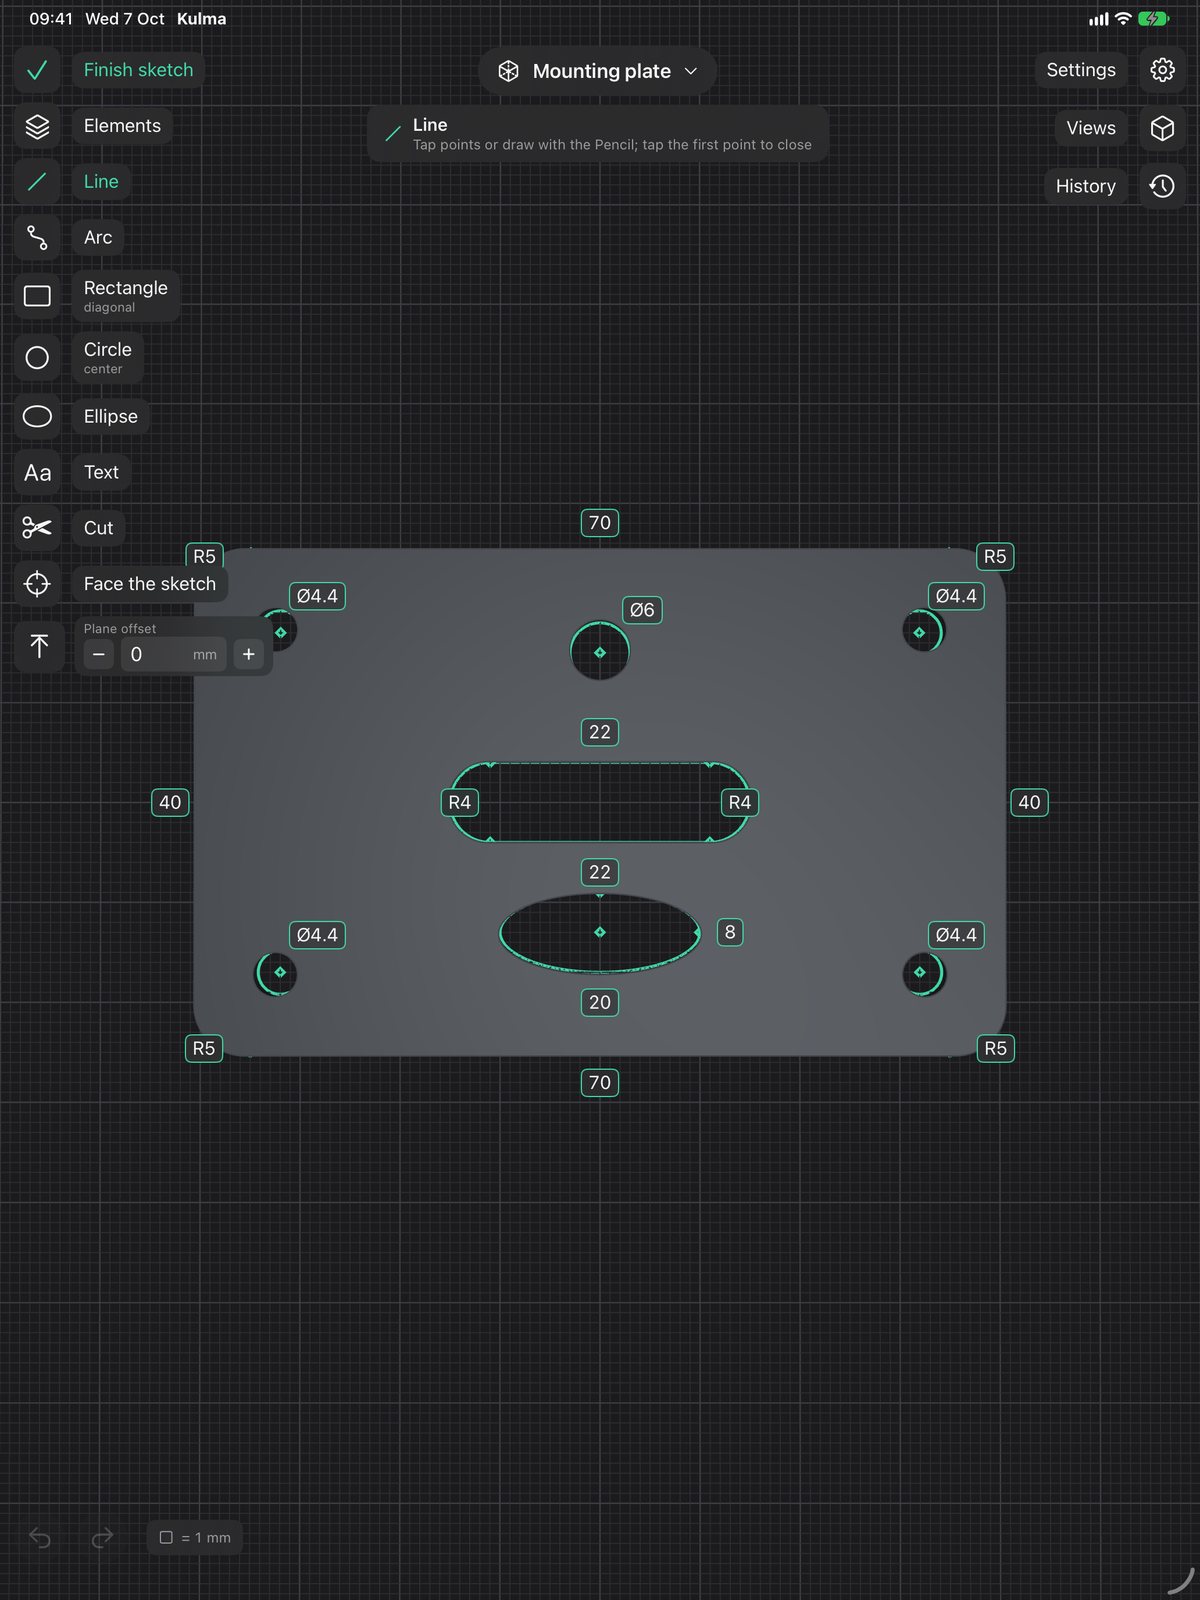The height and width of the screenshot is (1600, 1200).
Task: Click the Ellipse label button
Action: [111, 416]
